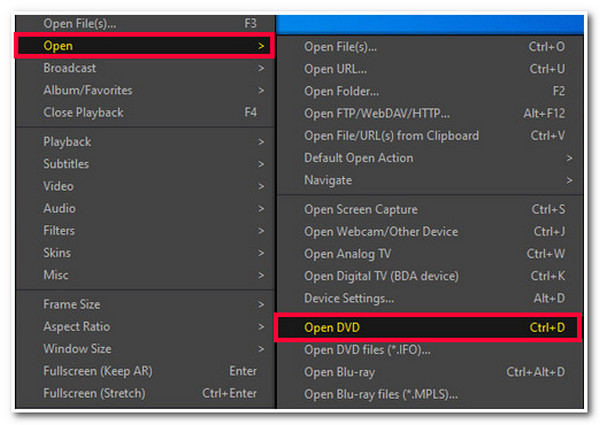
Task: Expand Default Open Action submenu
Action: click(429, 158)
